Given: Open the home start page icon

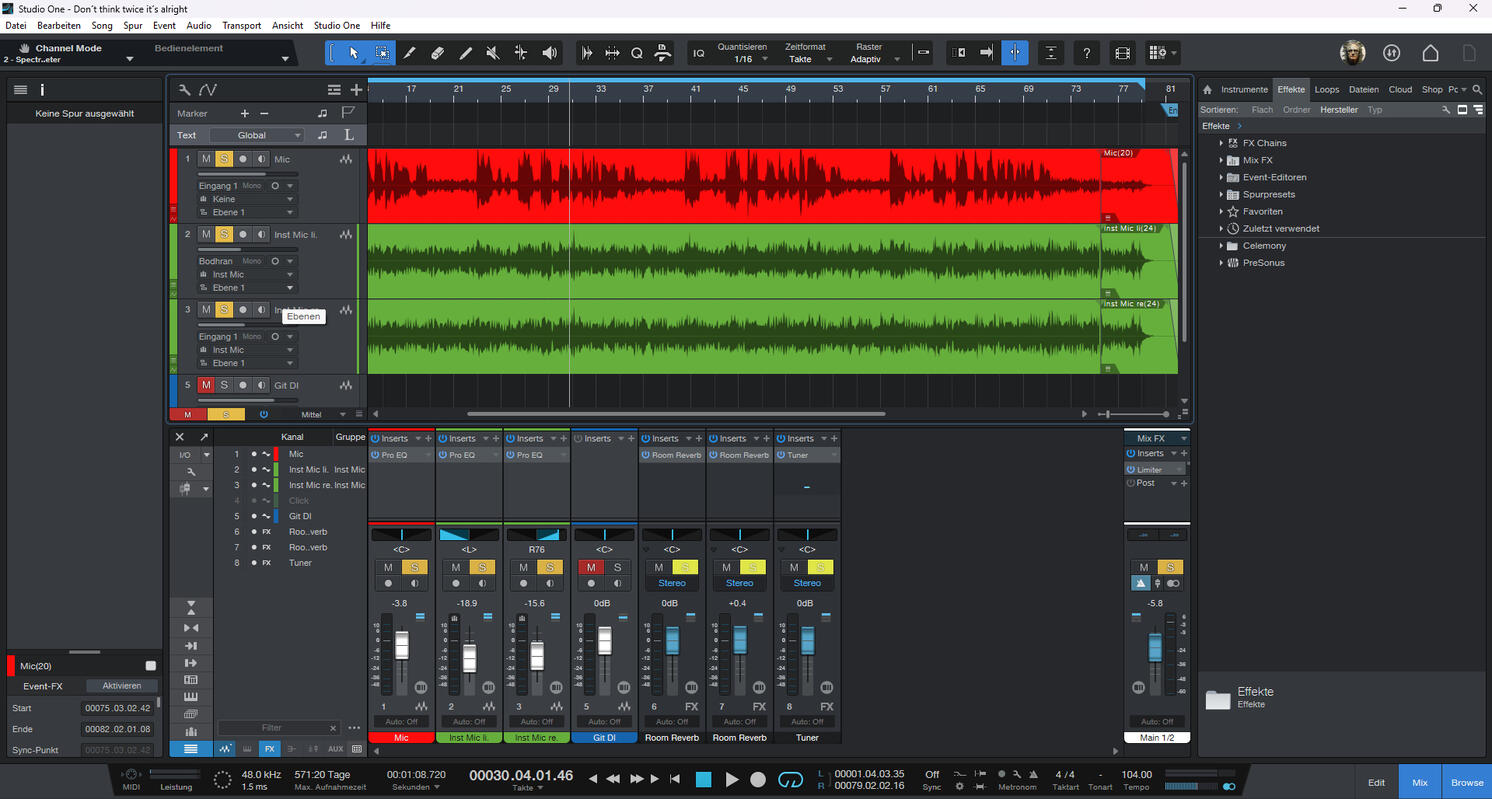Looking at the screenshot, I should (1431, 53).
